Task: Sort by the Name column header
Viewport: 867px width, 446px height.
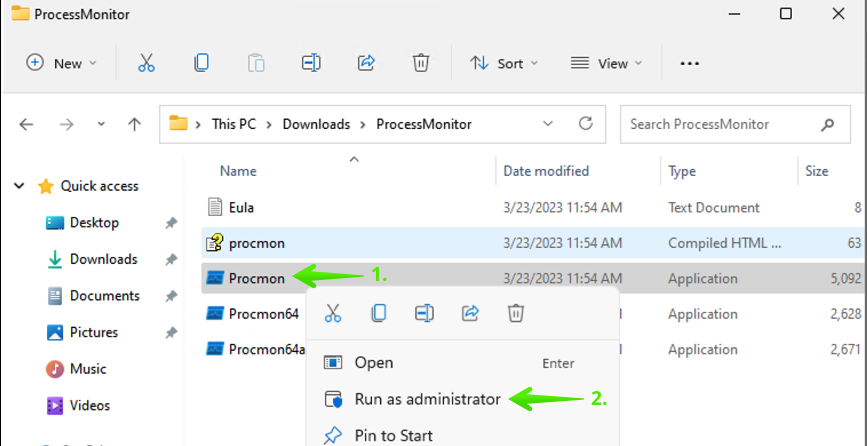Action: coord(238,171)
